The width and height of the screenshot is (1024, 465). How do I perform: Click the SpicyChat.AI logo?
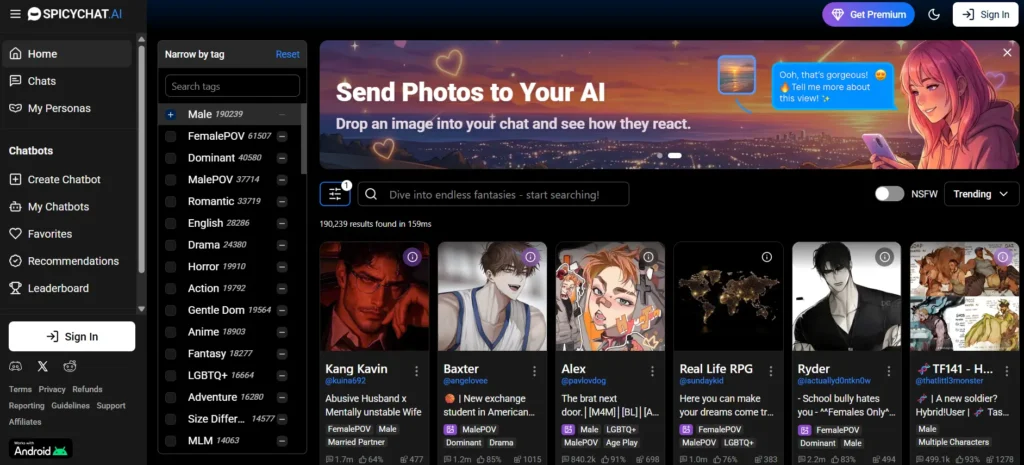pos(74,14)
